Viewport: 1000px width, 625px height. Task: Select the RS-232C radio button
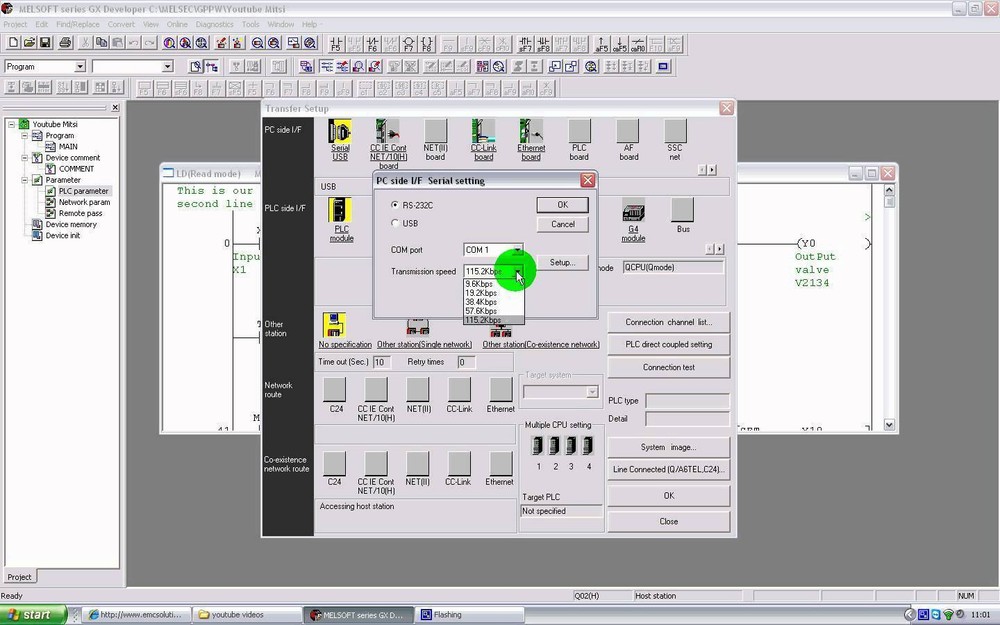click(x=395, y=205)
